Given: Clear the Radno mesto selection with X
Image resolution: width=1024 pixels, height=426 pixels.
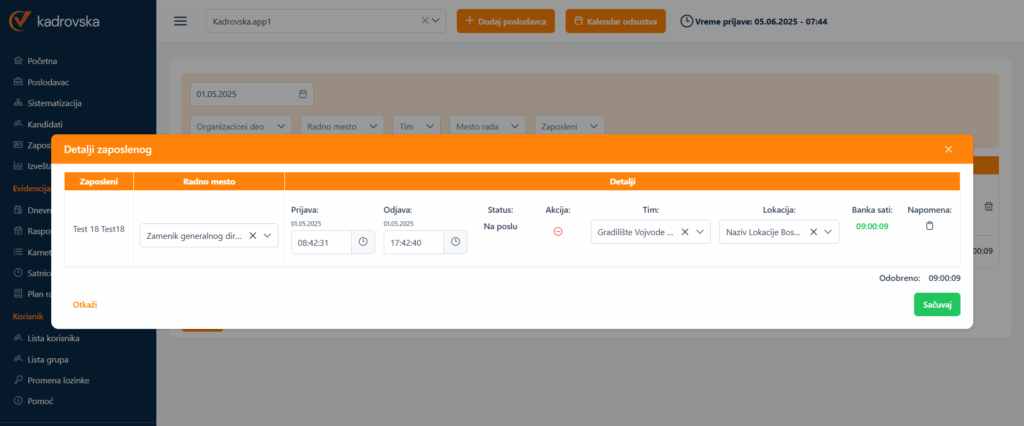Looking at the screenshot, I should [x=253, y=236].
